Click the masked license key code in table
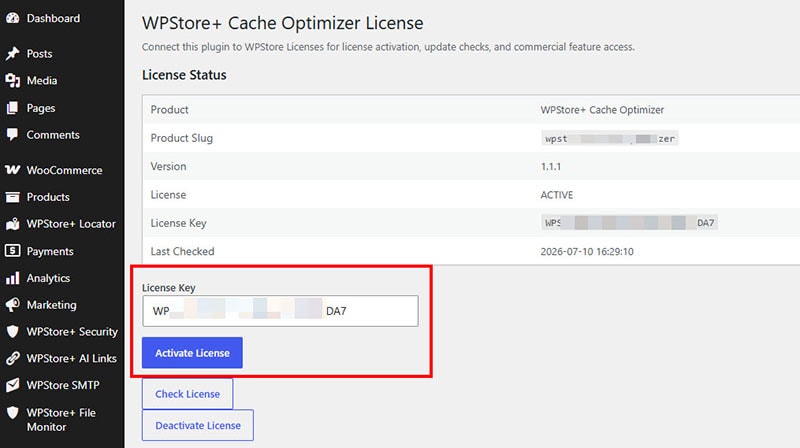800x448 pixels. [629, 222]
